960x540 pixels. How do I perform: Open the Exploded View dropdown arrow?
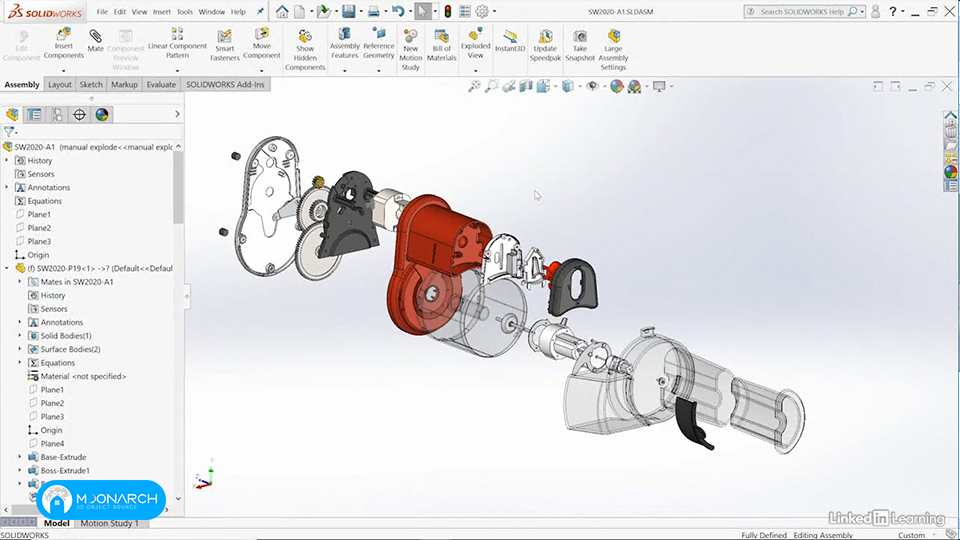click(x=476, y=70)
